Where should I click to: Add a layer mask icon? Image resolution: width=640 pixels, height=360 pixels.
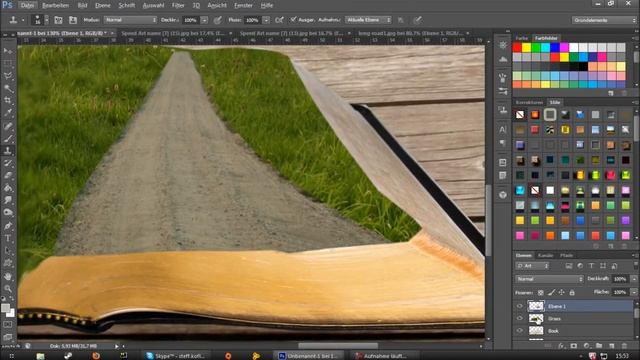pyautogui.click(x=573, y=346)
